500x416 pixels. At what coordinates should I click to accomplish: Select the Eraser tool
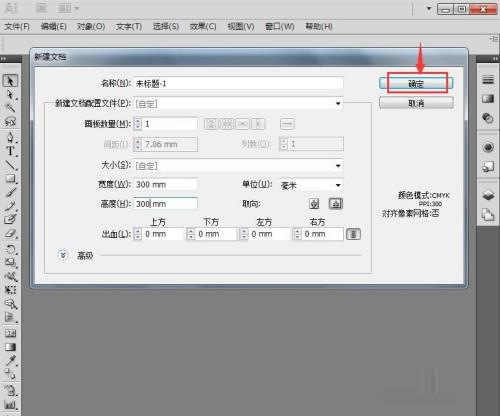point(10,233)
